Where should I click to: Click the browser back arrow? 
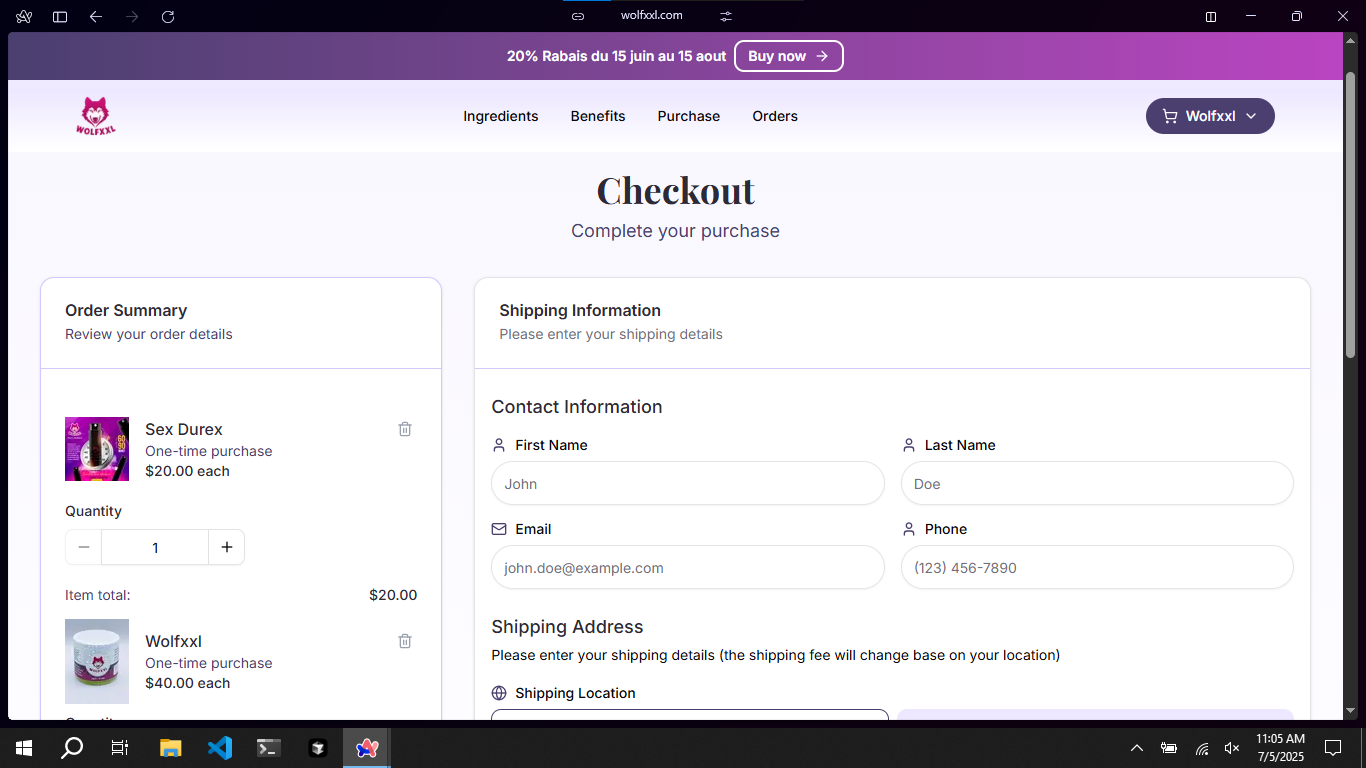pos(96,16)
